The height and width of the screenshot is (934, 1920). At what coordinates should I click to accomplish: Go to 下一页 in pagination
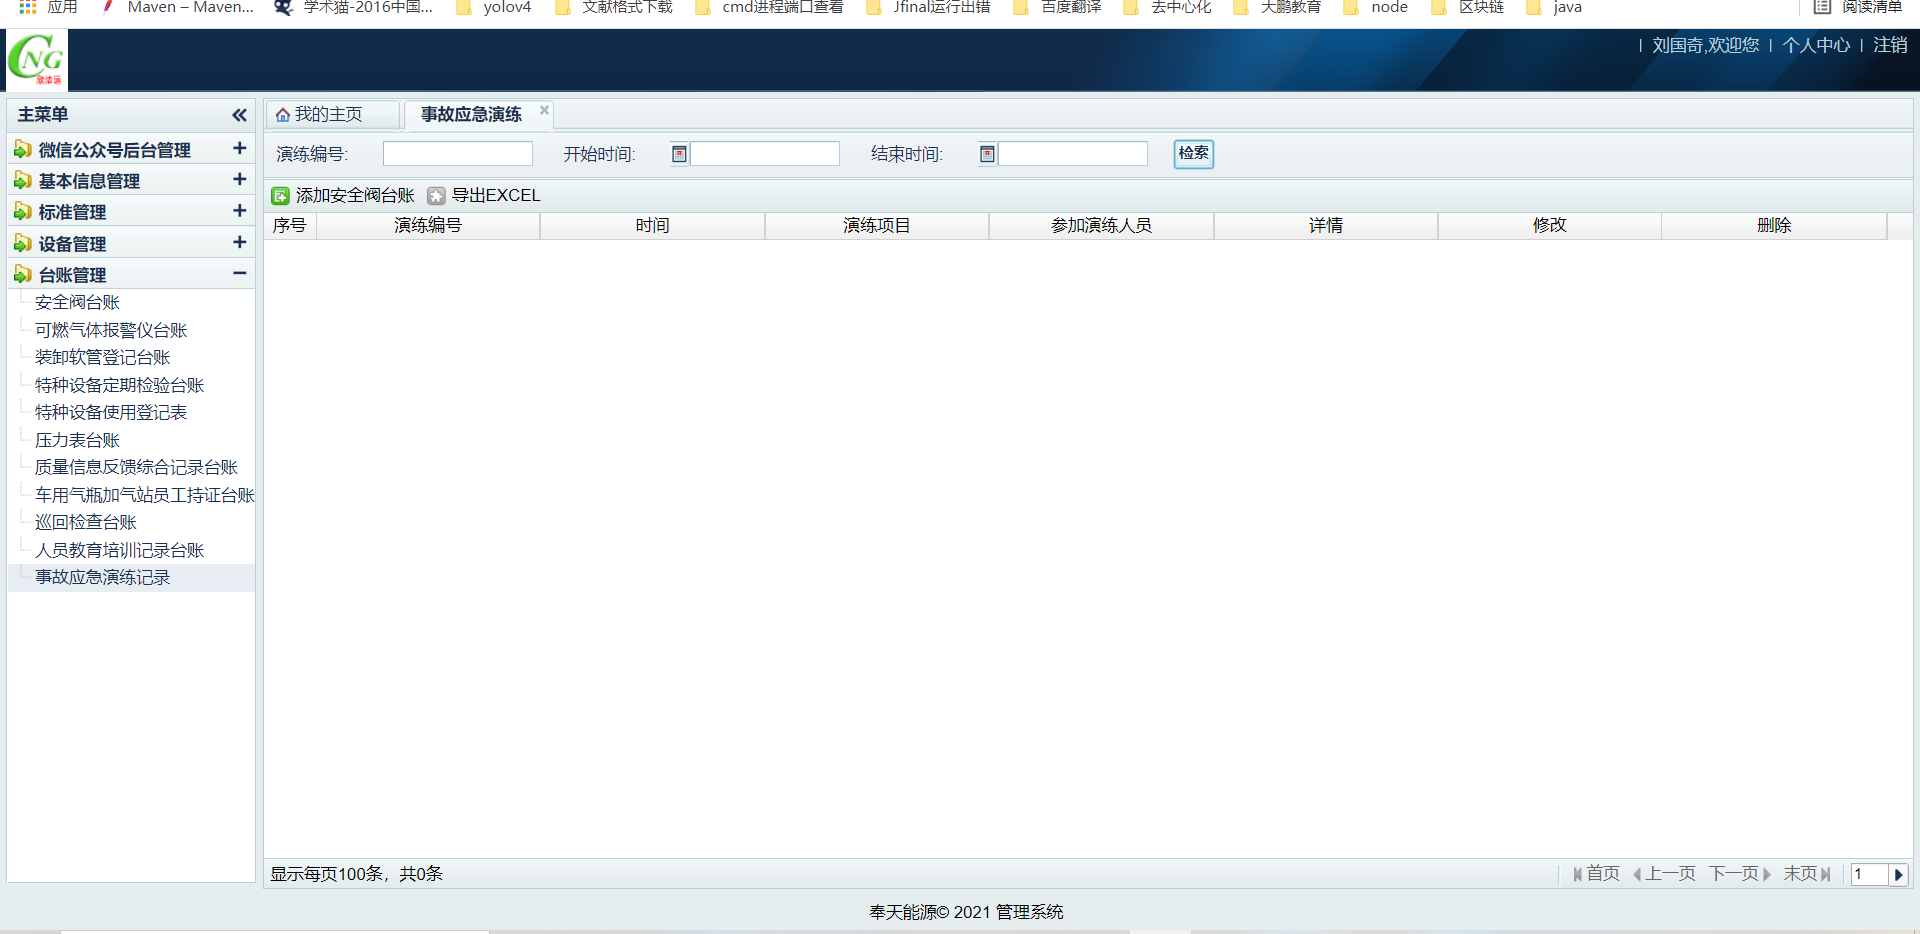[x=1739, y=874]
